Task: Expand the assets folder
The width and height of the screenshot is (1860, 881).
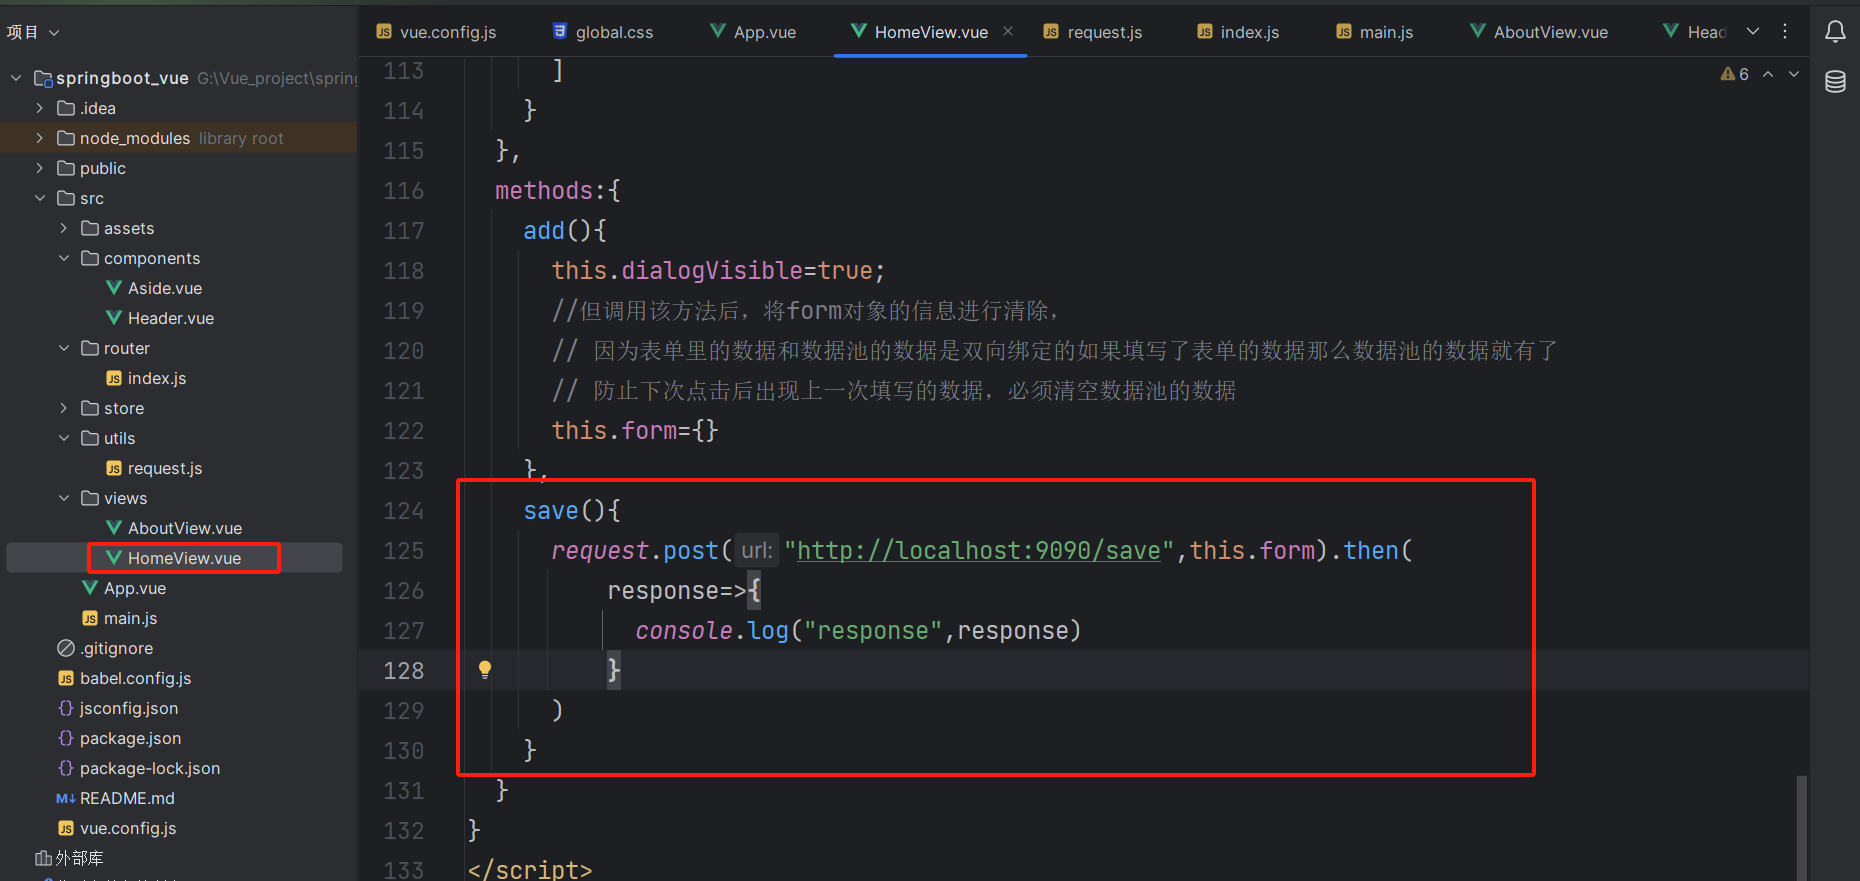Action: click(x=64, y=228)
